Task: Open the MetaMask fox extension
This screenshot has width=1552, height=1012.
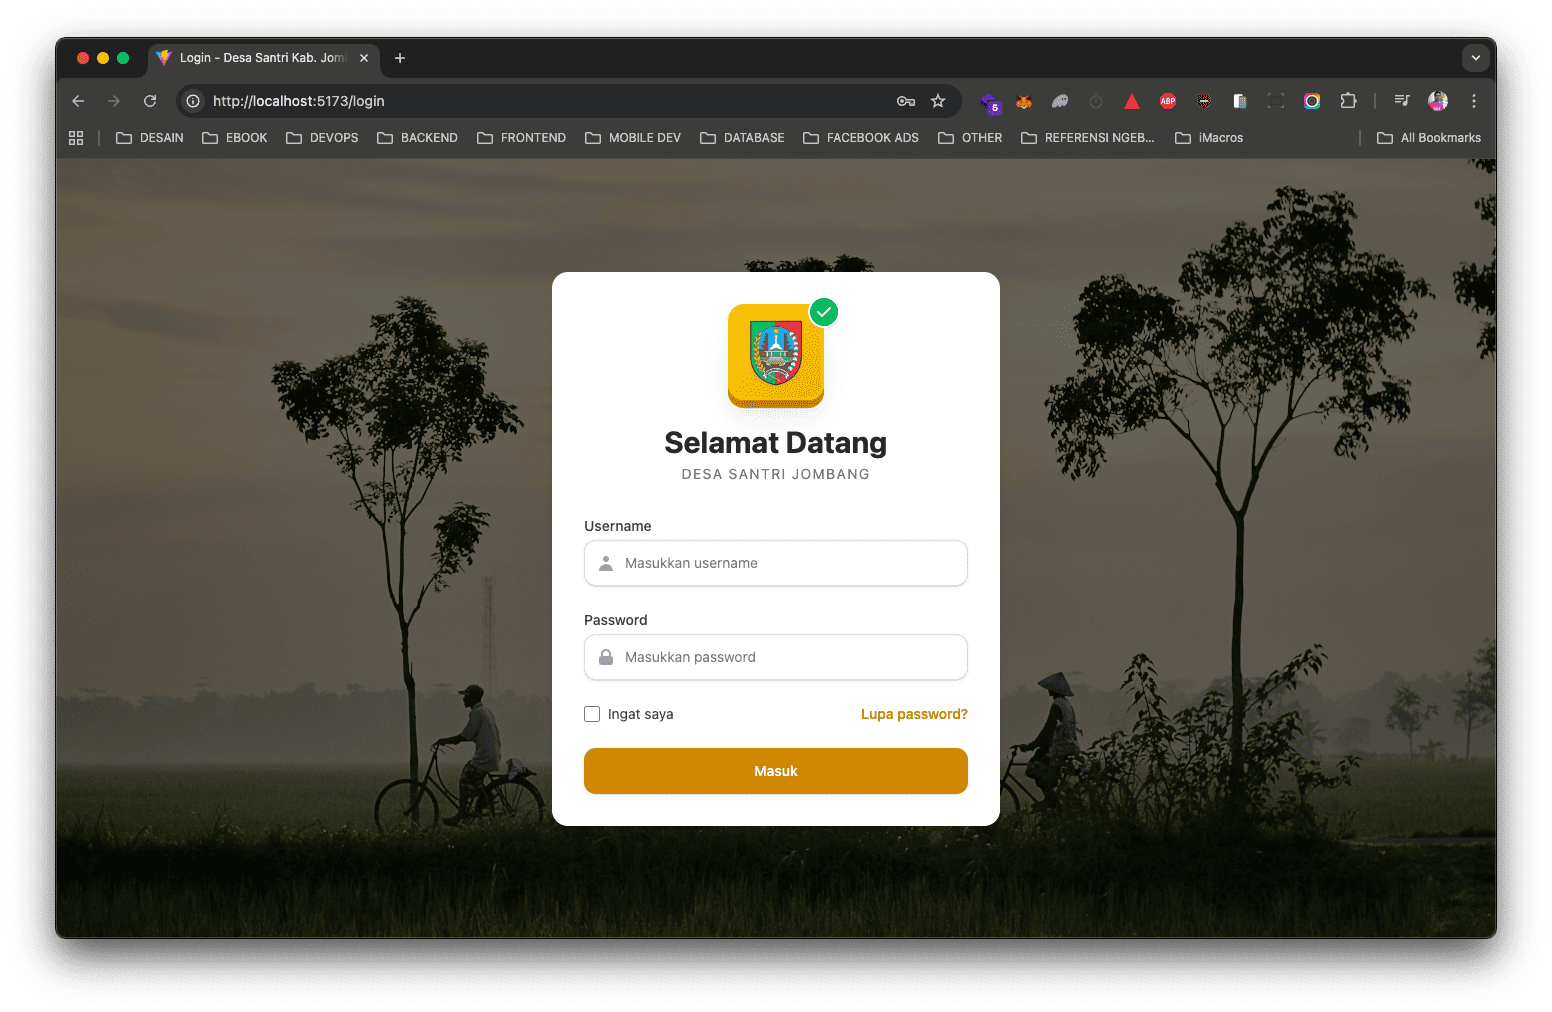Action: (1024, 101)
